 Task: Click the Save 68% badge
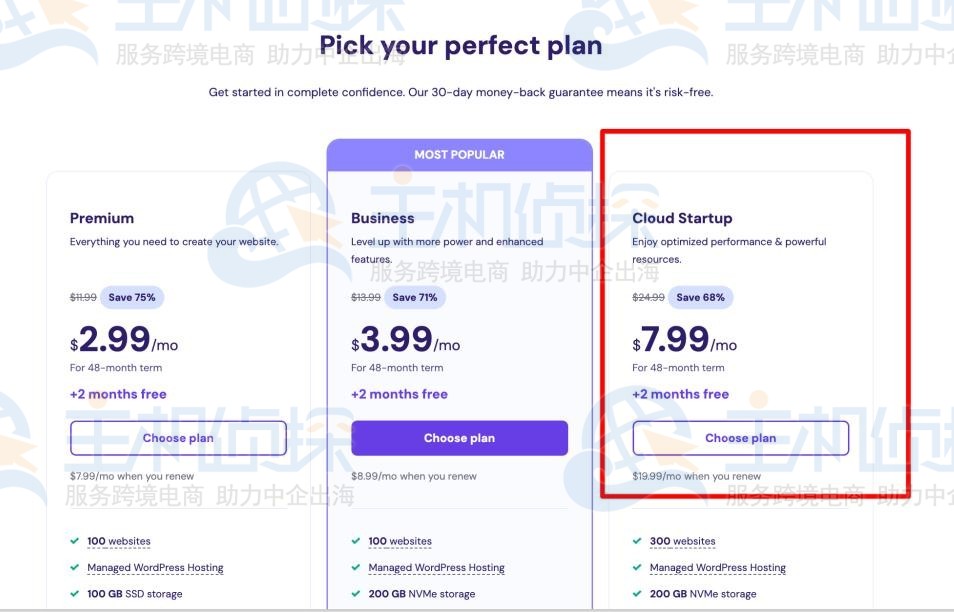tap(700, 297)
